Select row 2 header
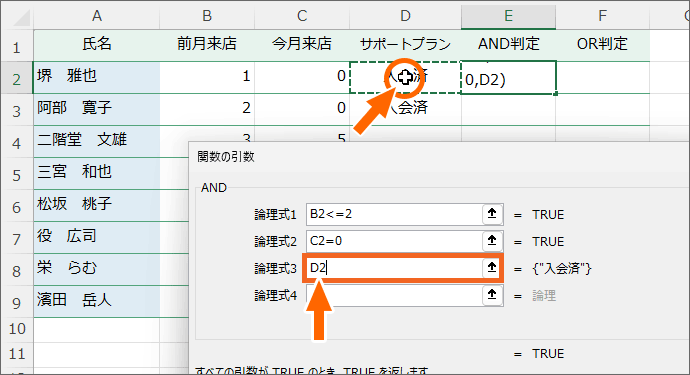This screenshot has width=690, height=375. [x=17, y=78]
